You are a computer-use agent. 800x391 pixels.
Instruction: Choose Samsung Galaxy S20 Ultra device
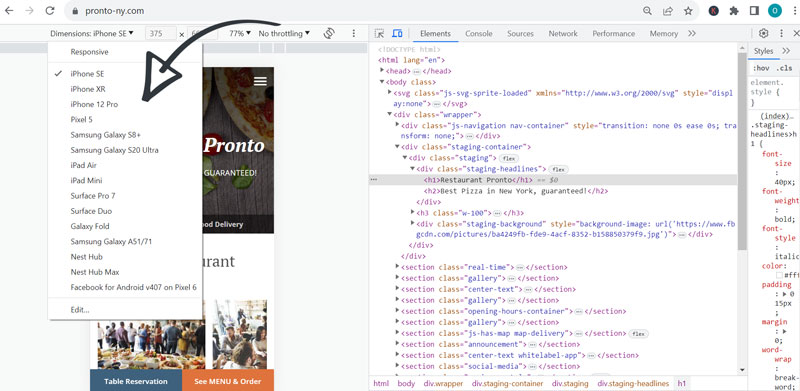126,150
